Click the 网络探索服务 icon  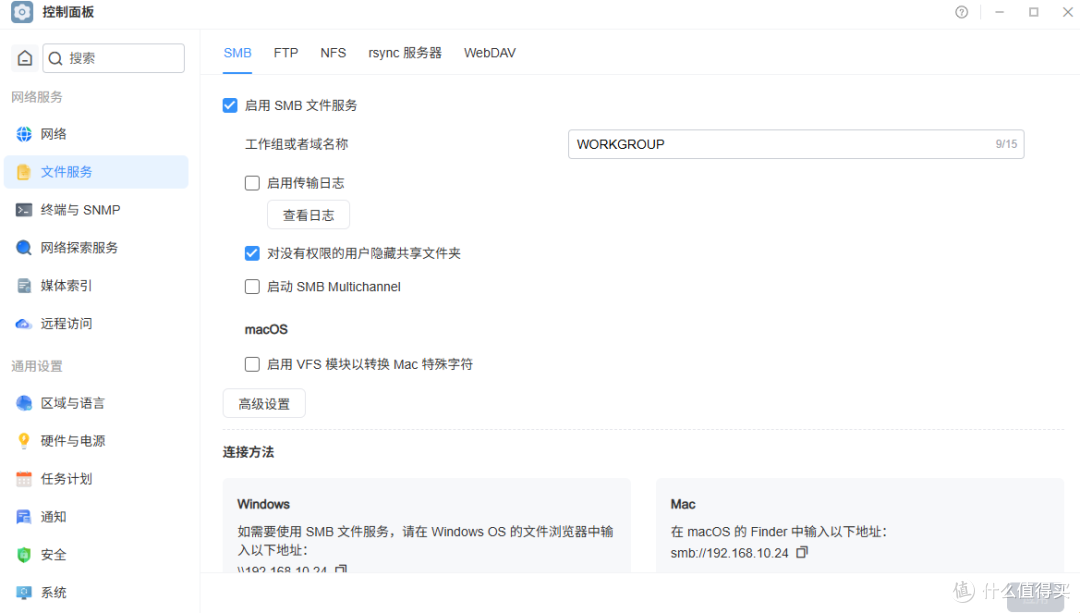point(24,247)
